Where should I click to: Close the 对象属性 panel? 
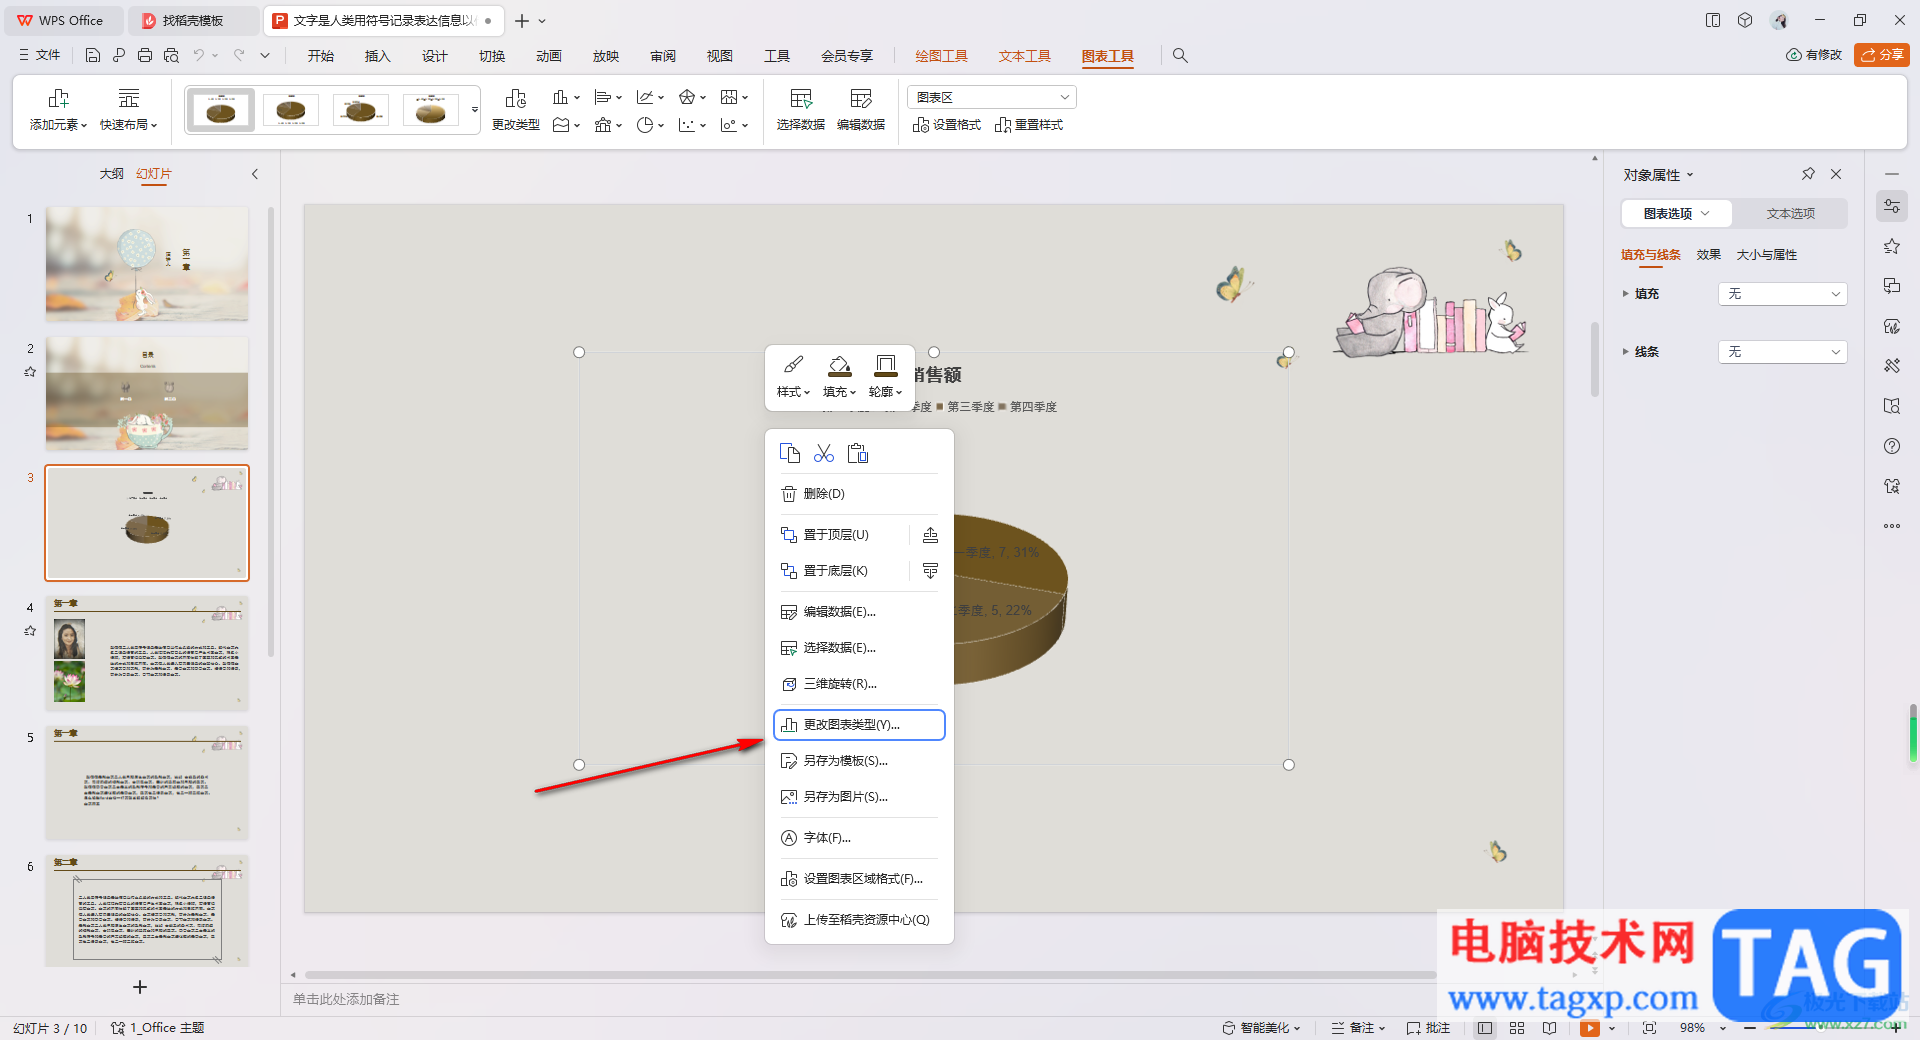point(1836,174)
